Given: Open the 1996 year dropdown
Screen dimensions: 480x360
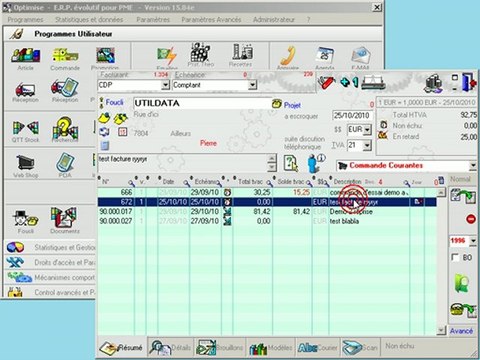Looking at the screenshot, I should [x=473, y=241].
